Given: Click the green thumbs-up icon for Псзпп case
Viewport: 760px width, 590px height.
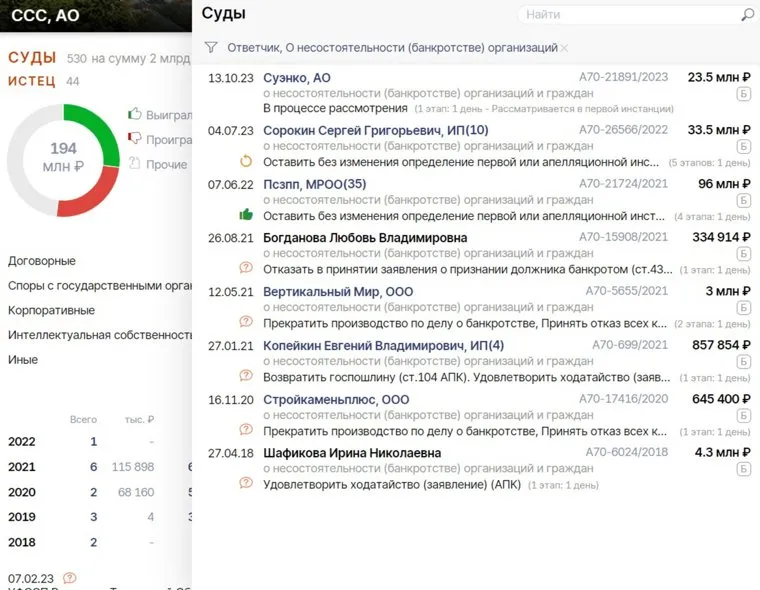Looking at the screenshot, I should (246, 214).
